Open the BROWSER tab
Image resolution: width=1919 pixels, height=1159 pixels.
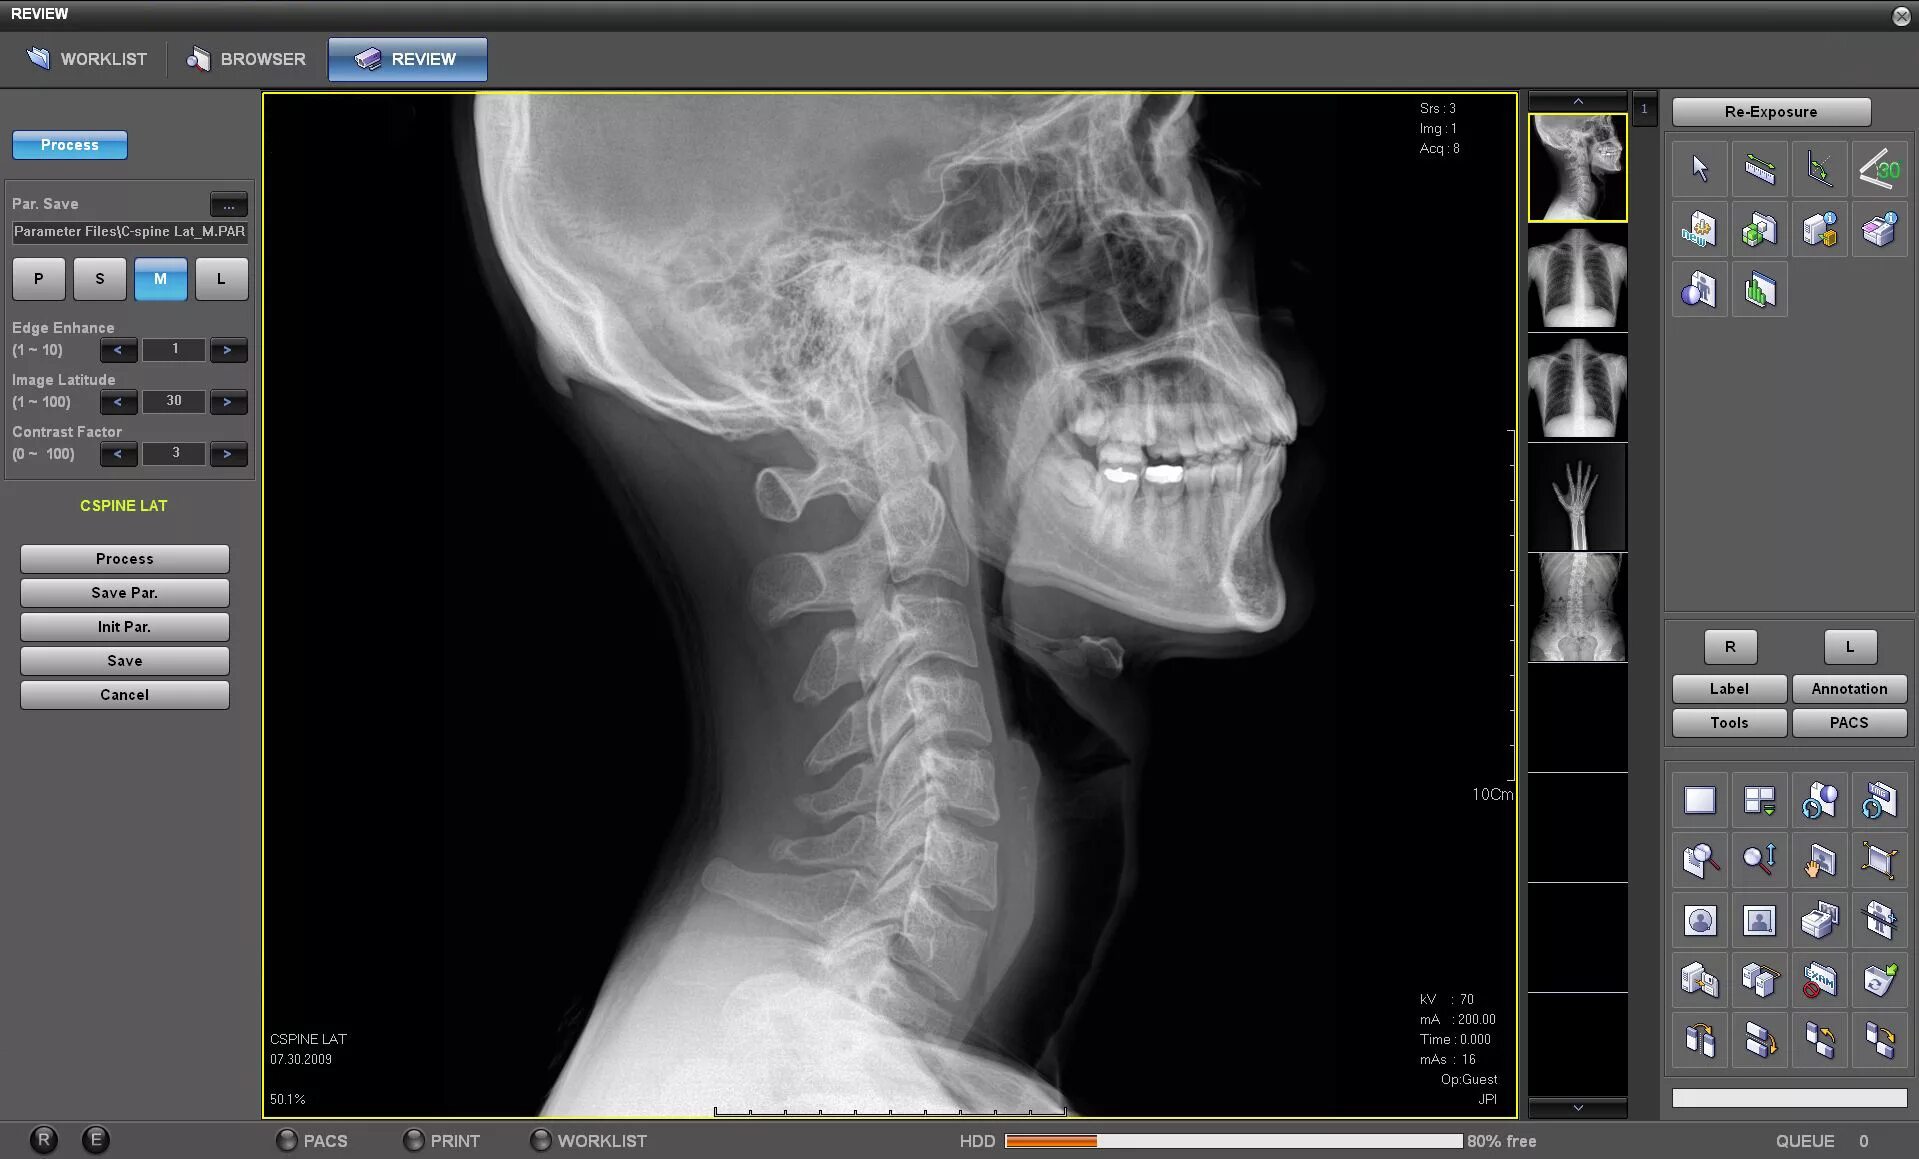245,59
